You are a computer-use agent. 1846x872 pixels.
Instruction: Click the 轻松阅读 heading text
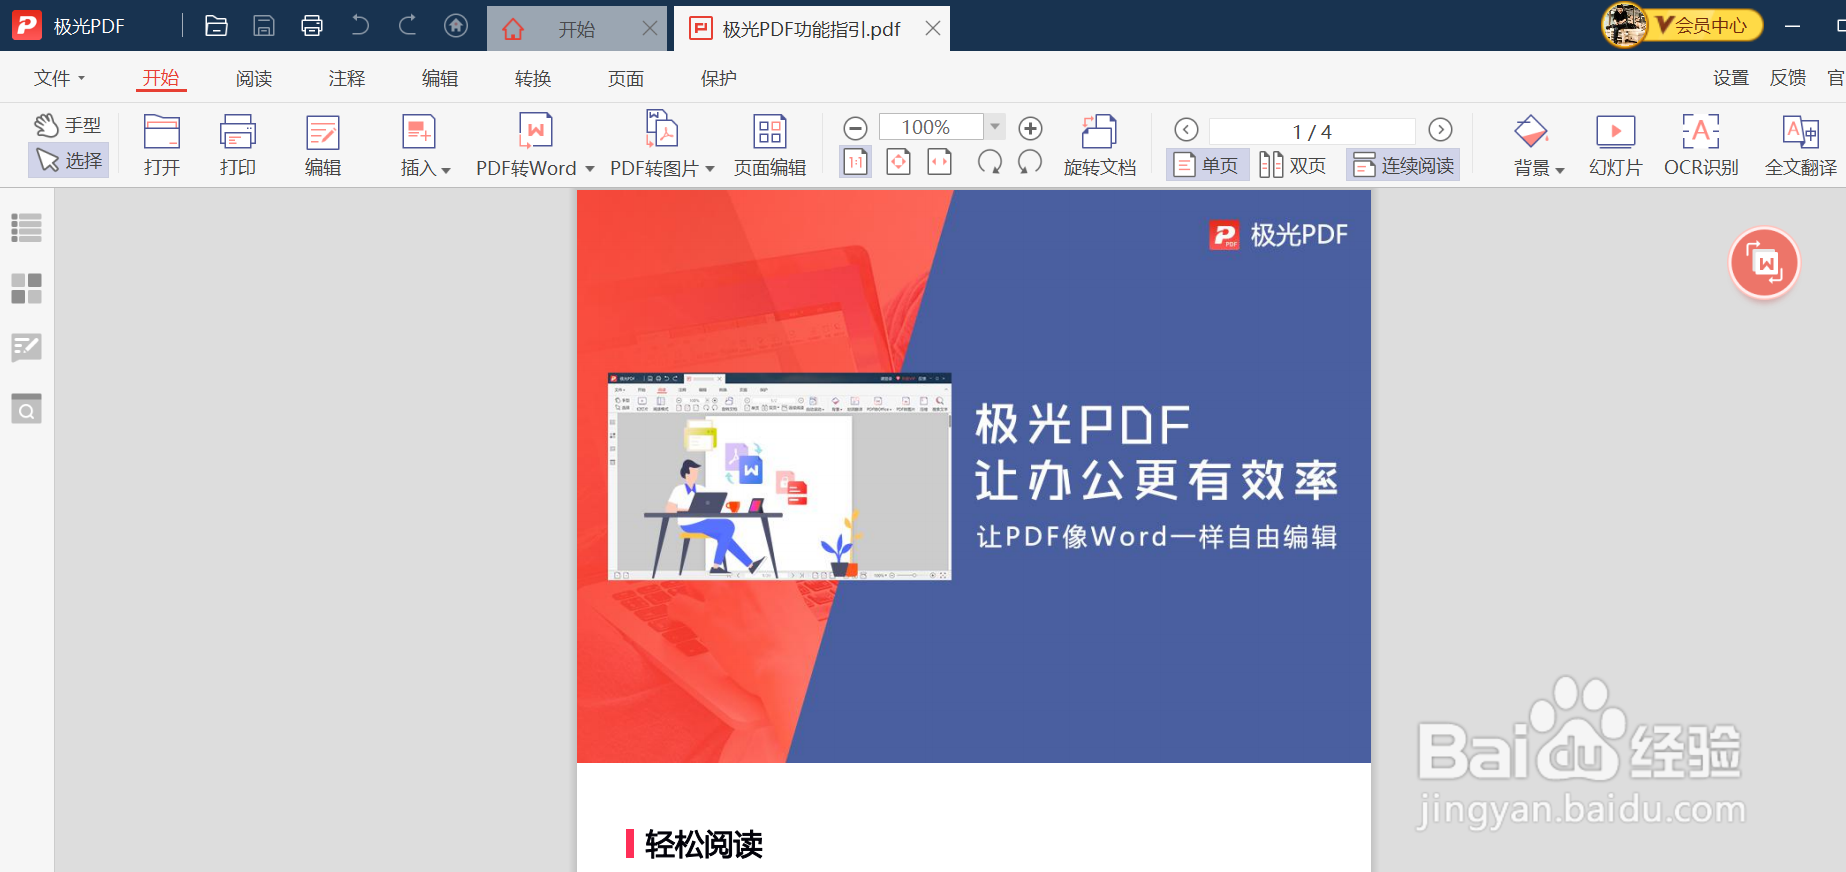pyautogui.click(x=704, y=845)
